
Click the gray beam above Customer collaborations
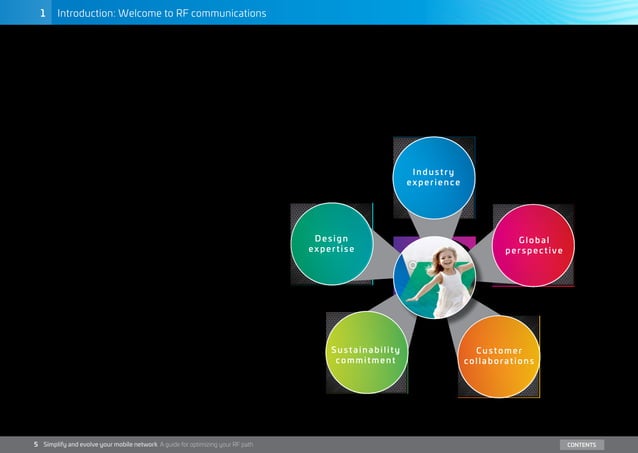tap(468, 317)
